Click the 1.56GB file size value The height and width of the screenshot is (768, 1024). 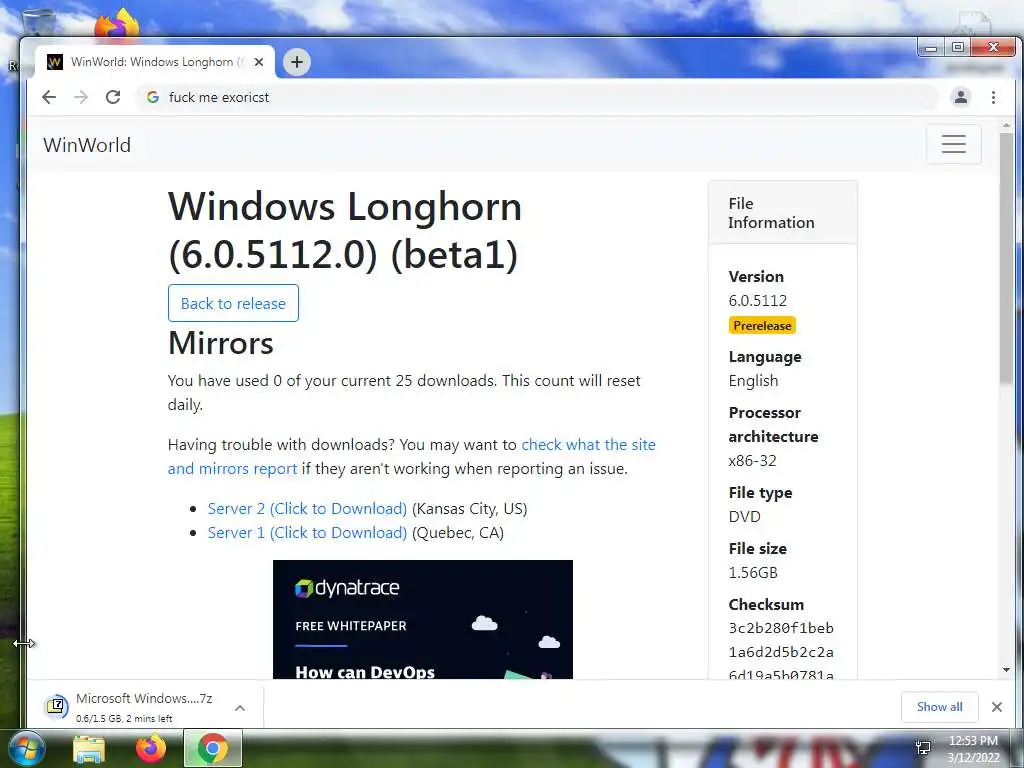click(753, 573)
